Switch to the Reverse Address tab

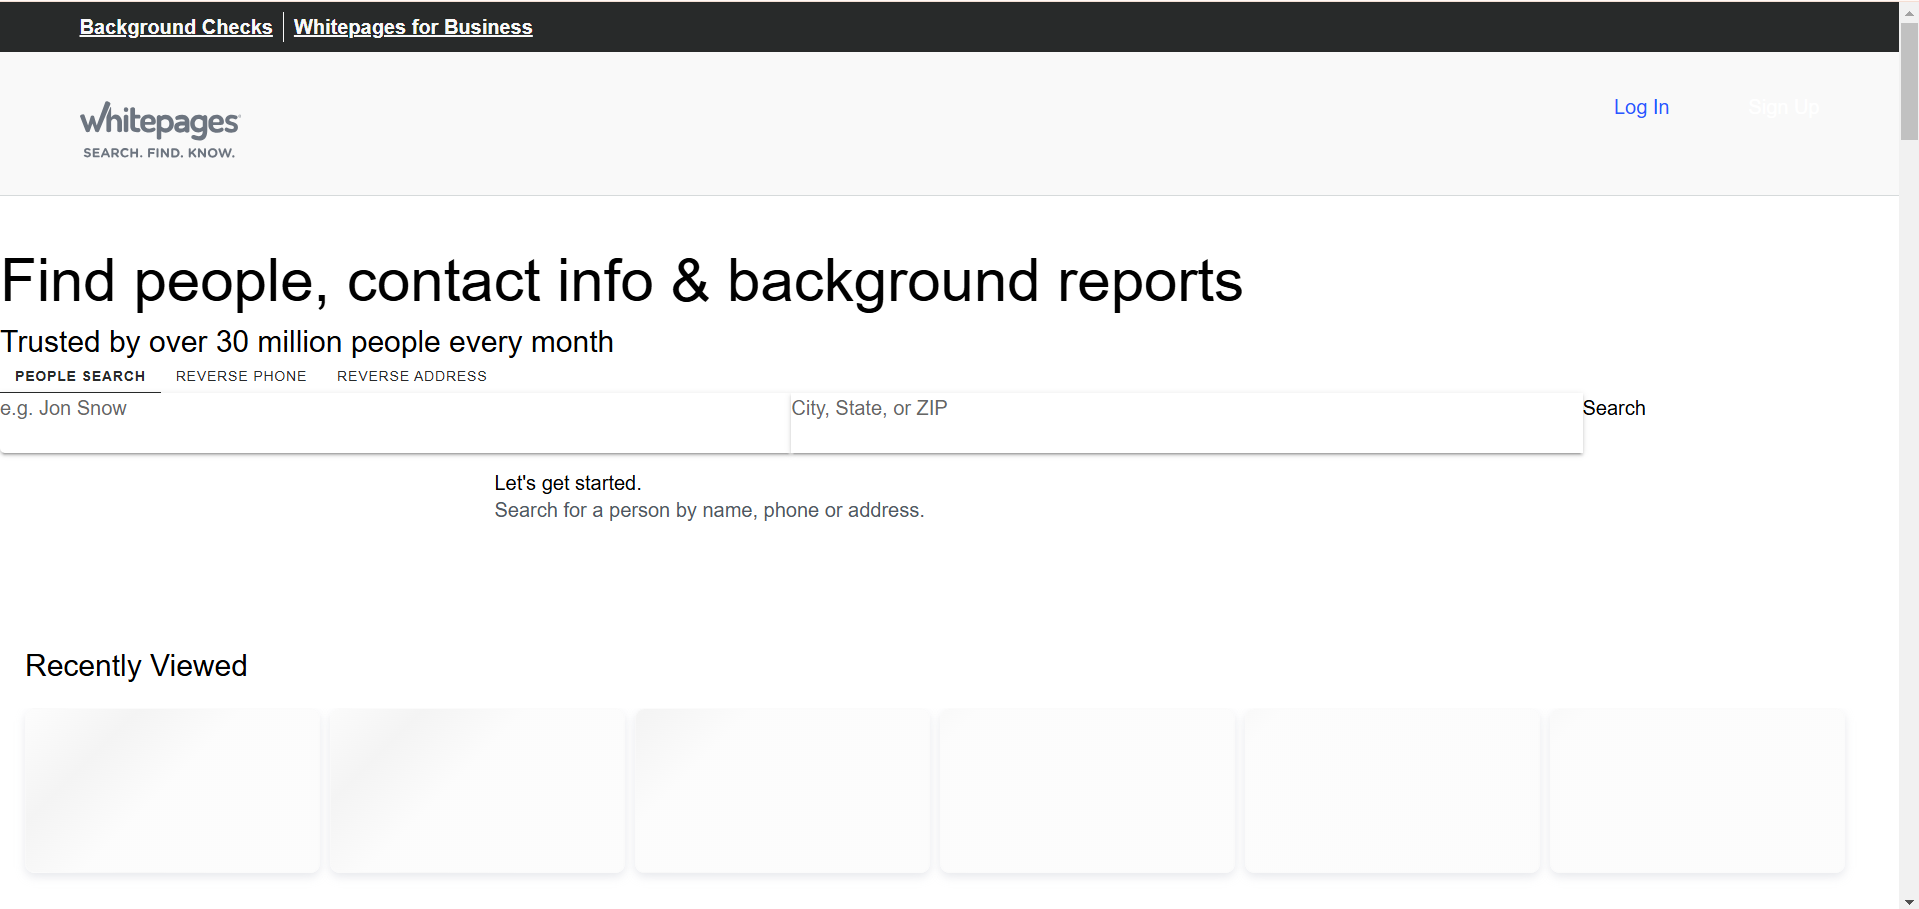(x=412, y=376)
